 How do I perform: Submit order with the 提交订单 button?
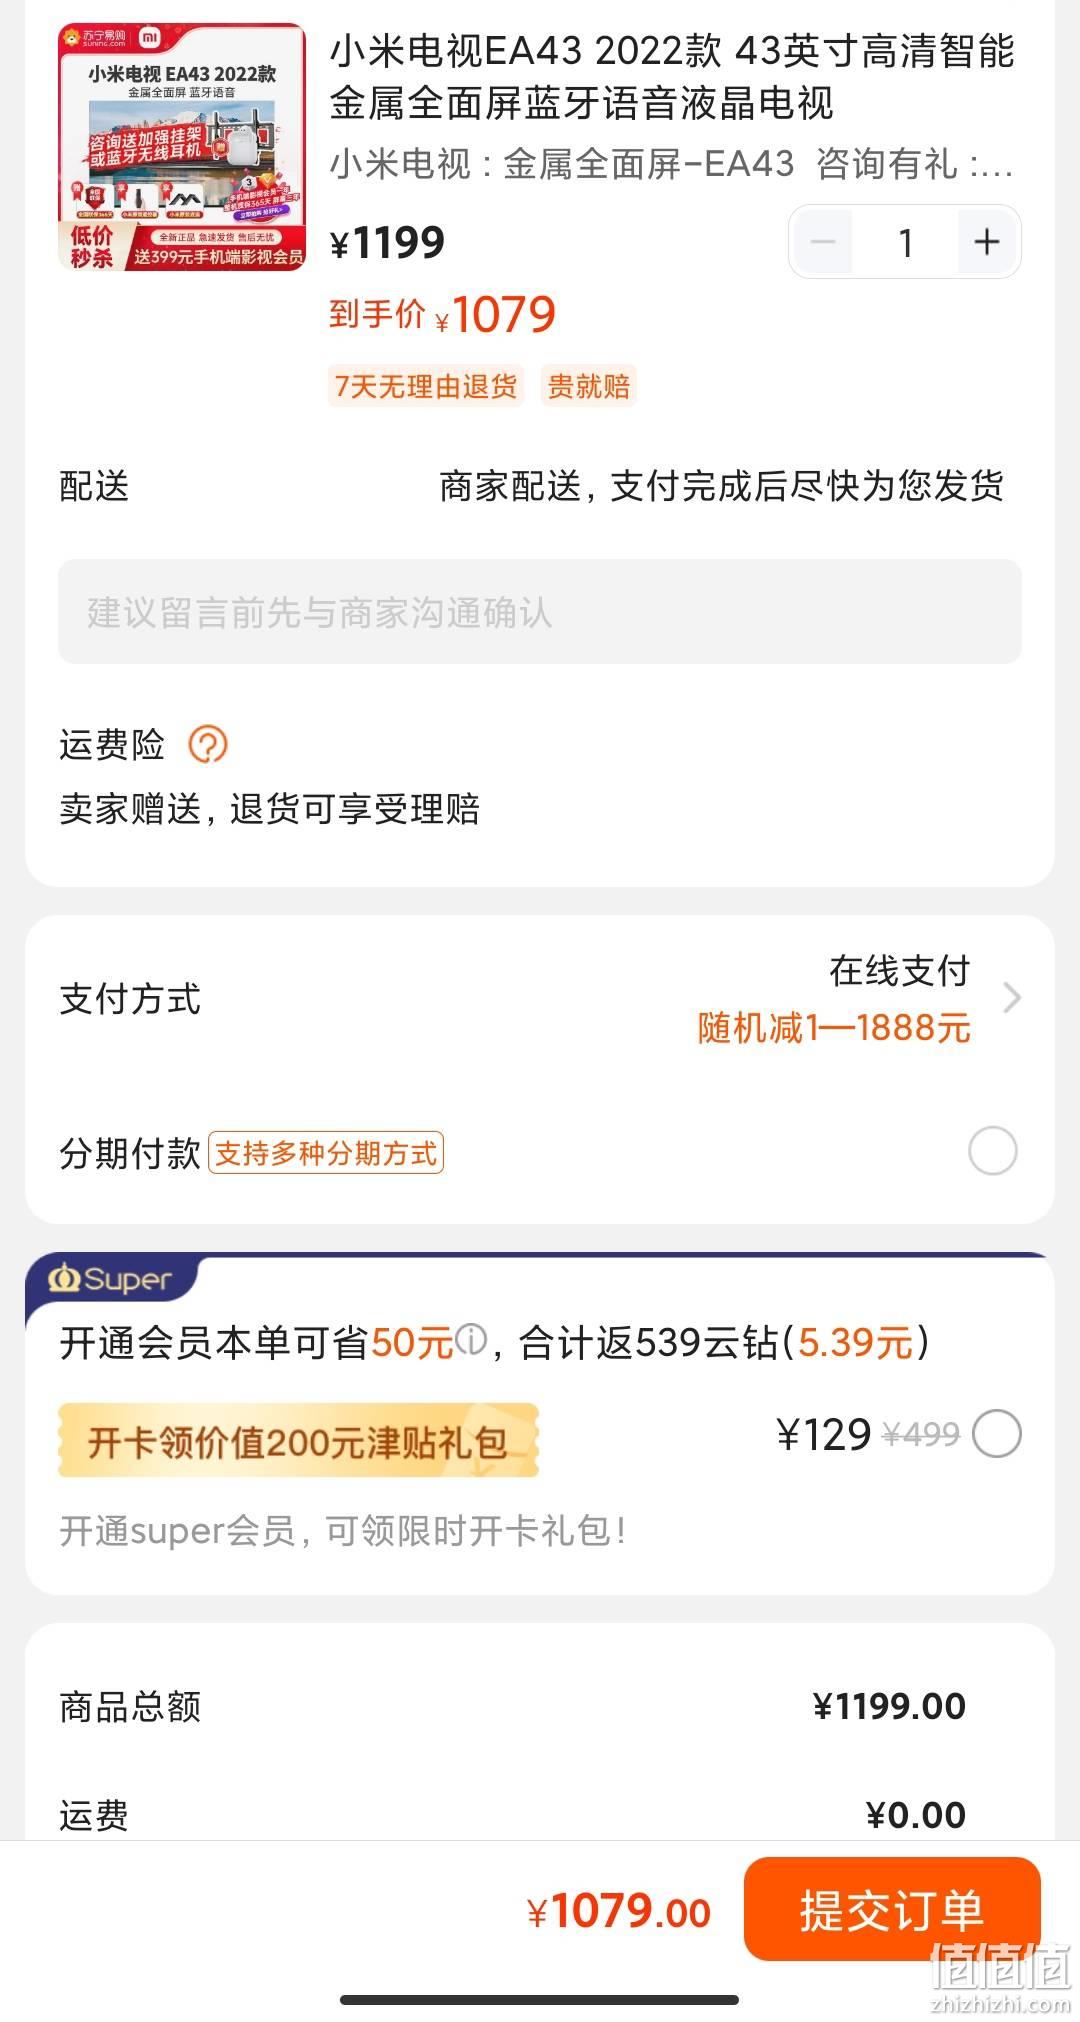coord(892,1908)
